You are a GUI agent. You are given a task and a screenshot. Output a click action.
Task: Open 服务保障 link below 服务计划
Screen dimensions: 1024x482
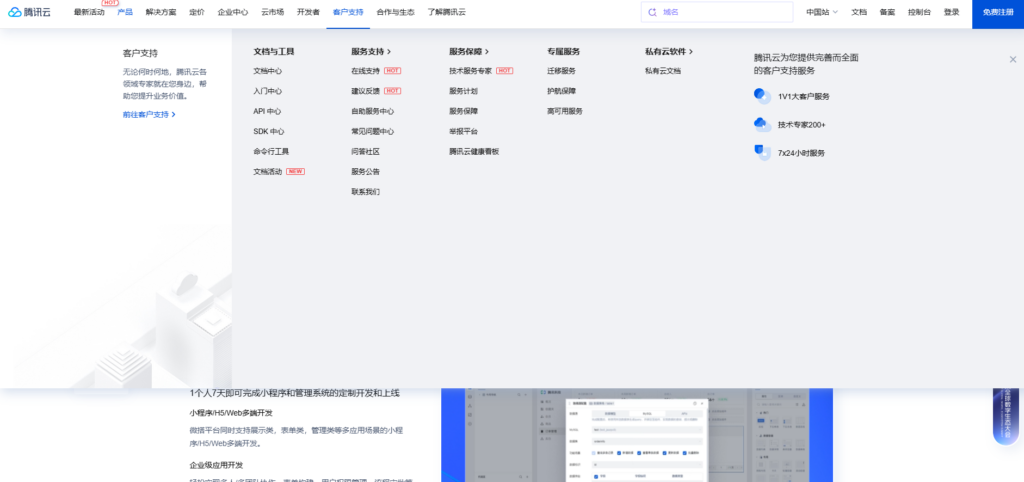(x=464, y=111)
